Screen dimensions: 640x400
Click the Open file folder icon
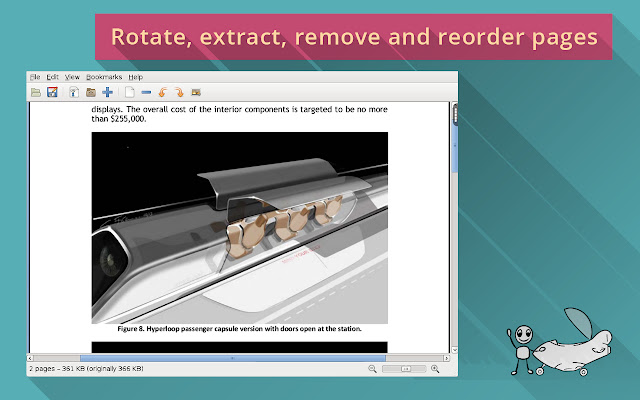36,92
